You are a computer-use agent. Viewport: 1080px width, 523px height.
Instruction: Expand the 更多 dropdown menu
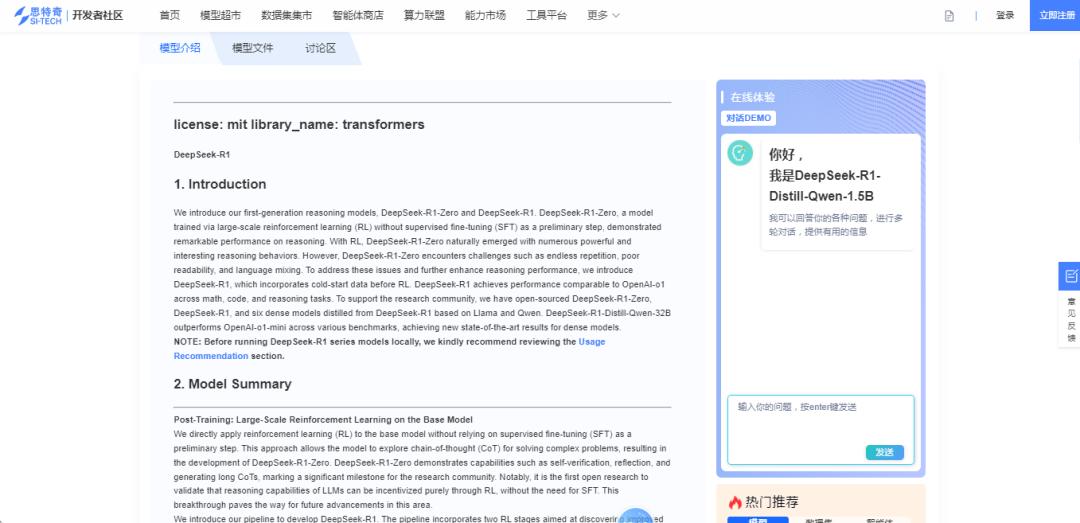(603, 15)
